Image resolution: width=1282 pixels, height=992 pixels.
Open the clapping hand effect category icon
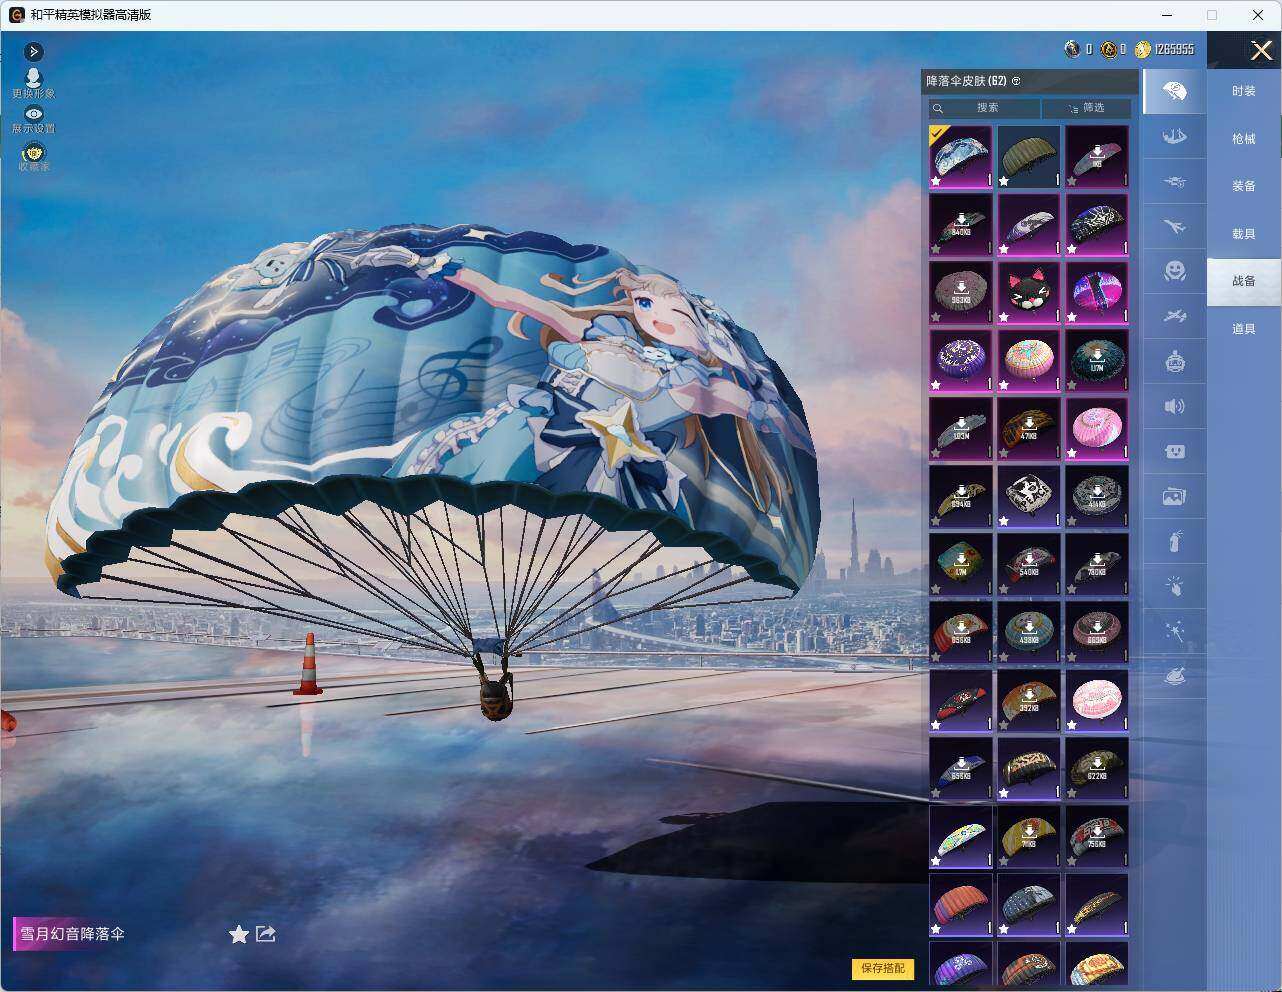pyautogui.click(x=1175, y=586)
